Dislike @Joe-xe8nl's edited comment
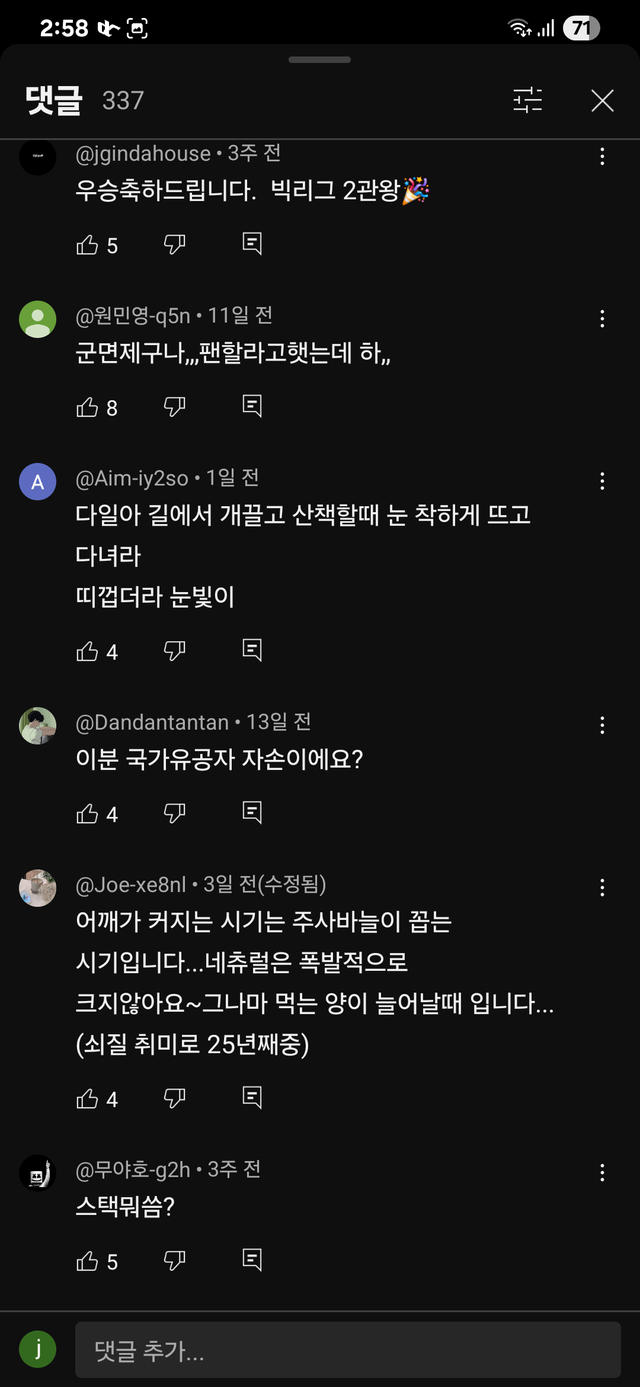640x1387 pixels. coord(176,1098)
